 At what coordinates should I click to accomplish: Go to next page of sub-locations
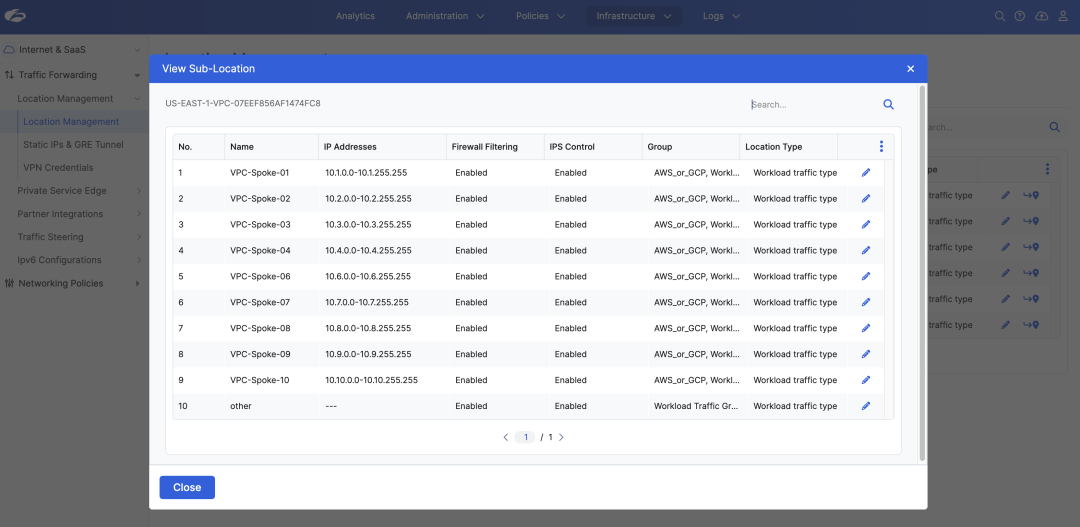tap(561, 437)
